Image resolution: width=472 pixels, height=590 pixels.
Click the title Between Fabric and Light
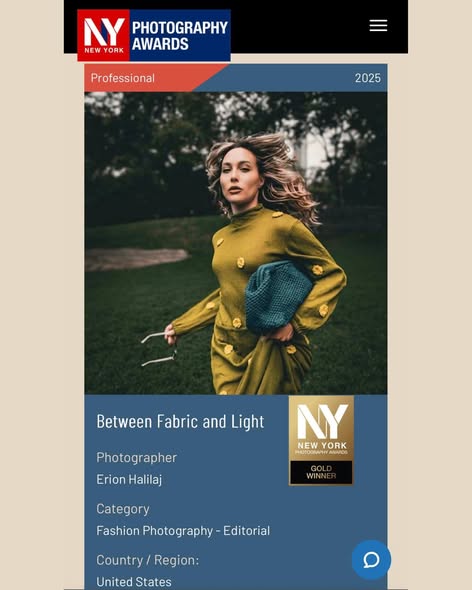point(180,421)
